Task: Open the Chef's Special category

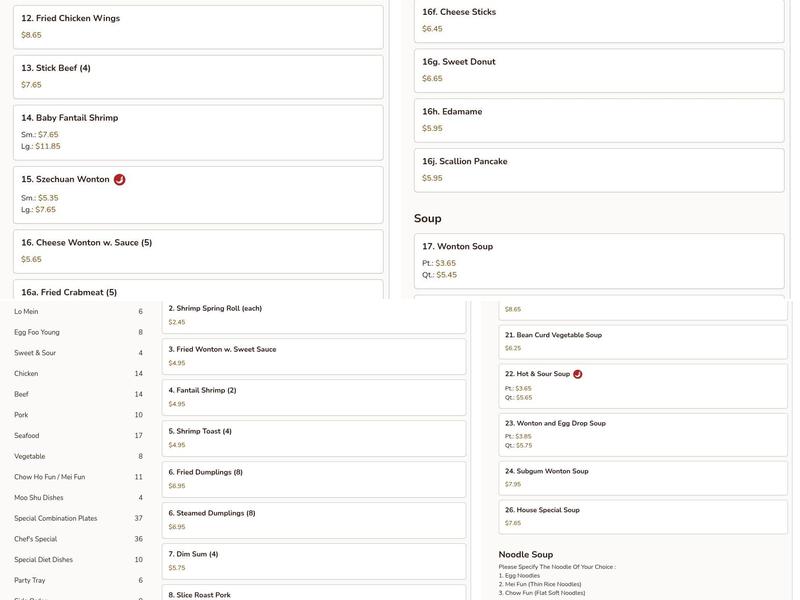Action: pos(36,539)
